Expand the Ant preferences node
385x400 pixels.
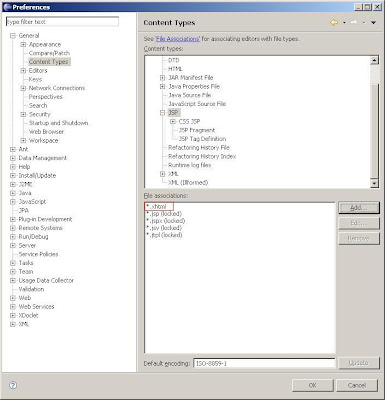click(x=13, y=149)
